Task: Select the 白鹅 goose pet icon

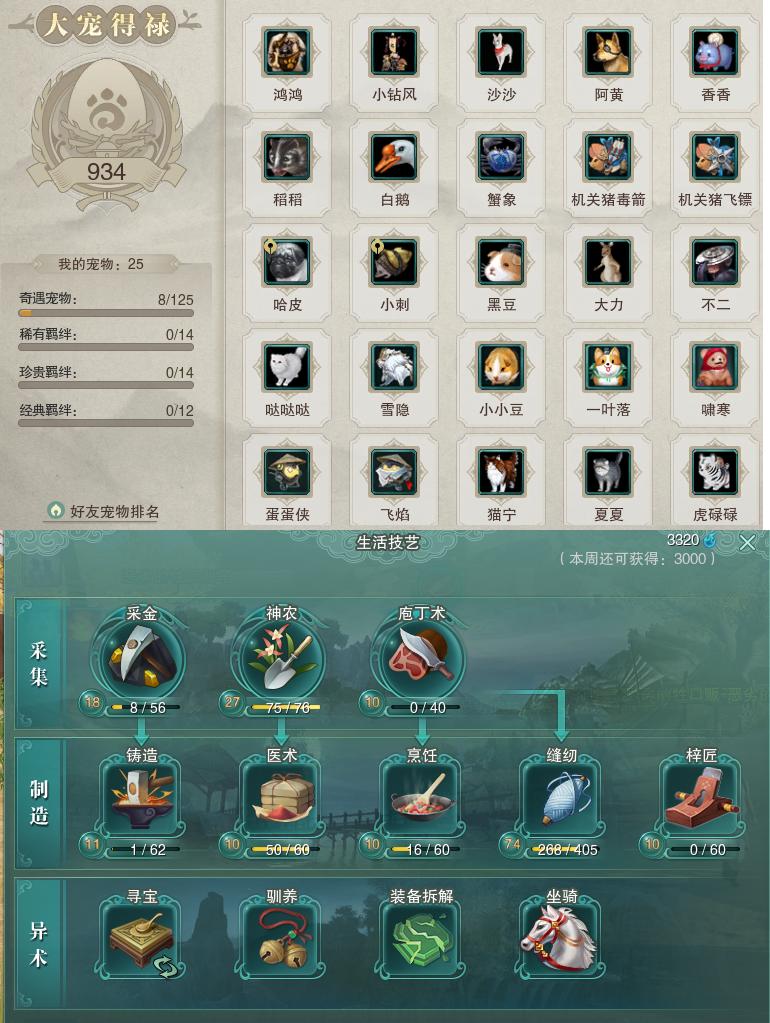Action: tap(394, 157)
